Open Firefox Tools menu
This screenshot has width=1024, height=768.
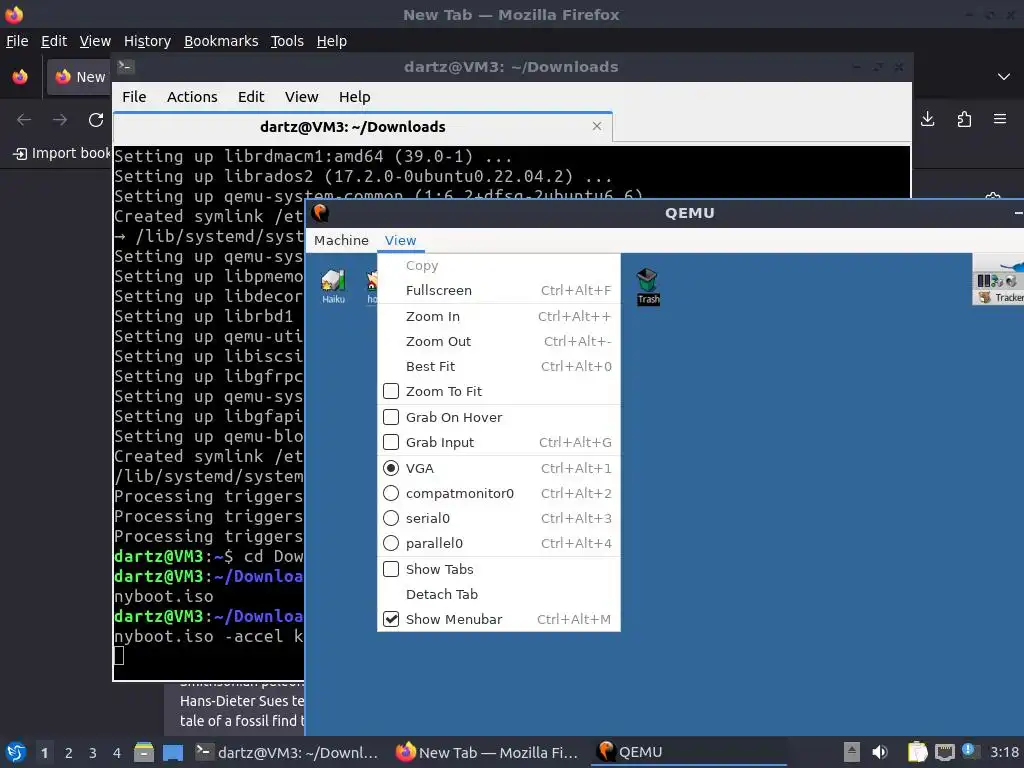(x=287, y=41)
